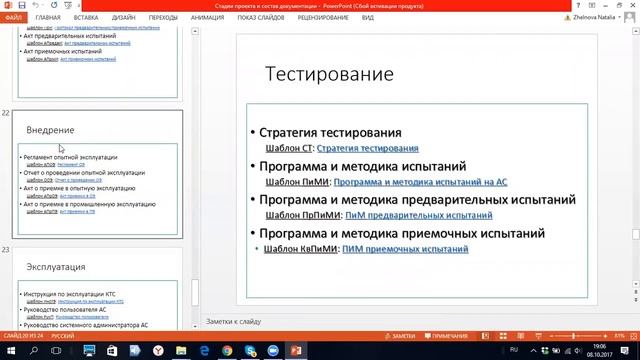
Task: Undo the last action
Action: [36, 5]
